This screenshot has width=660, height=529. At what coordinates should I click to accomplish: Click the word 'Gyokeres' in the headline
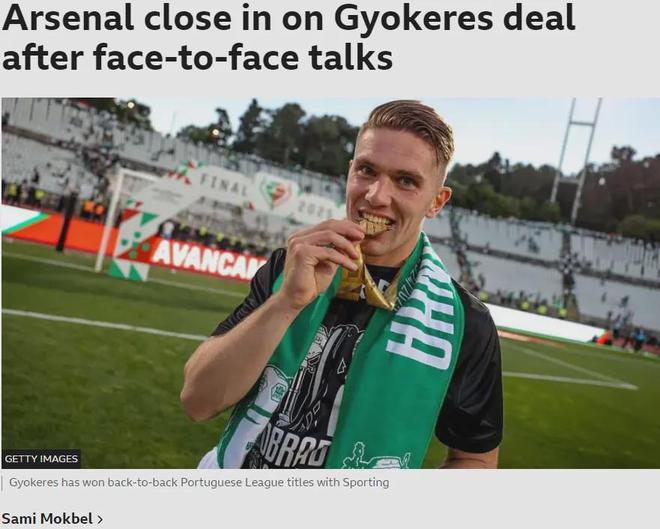[413, 20]
